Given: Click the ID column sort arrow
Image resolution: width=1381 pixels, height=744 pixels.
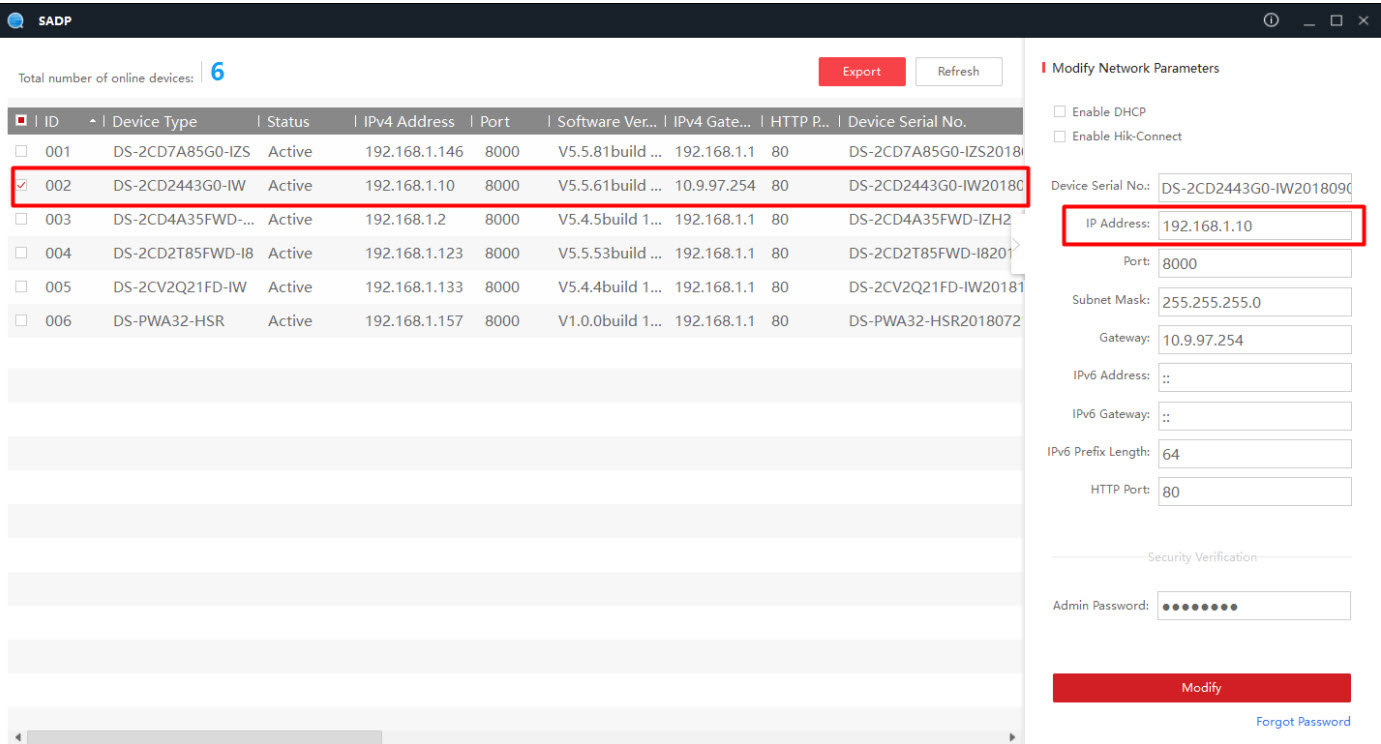Looking at the screenshot, I should coord(93,121).
